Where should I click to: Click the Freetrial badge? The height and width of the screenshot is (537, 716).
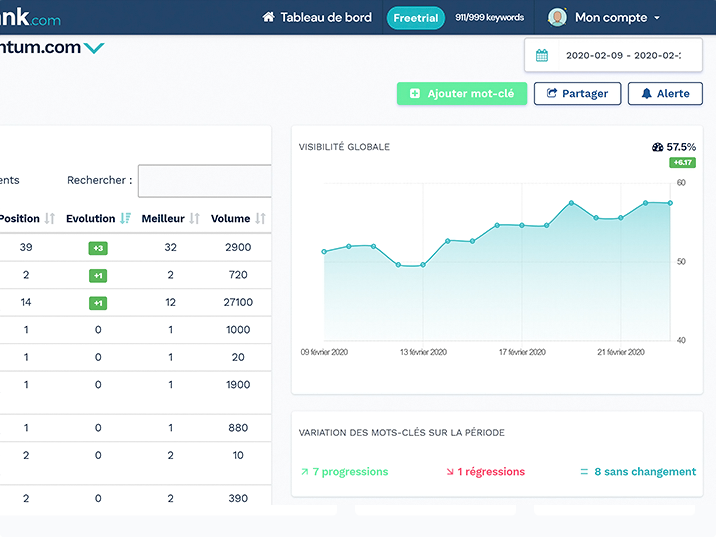pyautogui.click(x=416, y=18)
